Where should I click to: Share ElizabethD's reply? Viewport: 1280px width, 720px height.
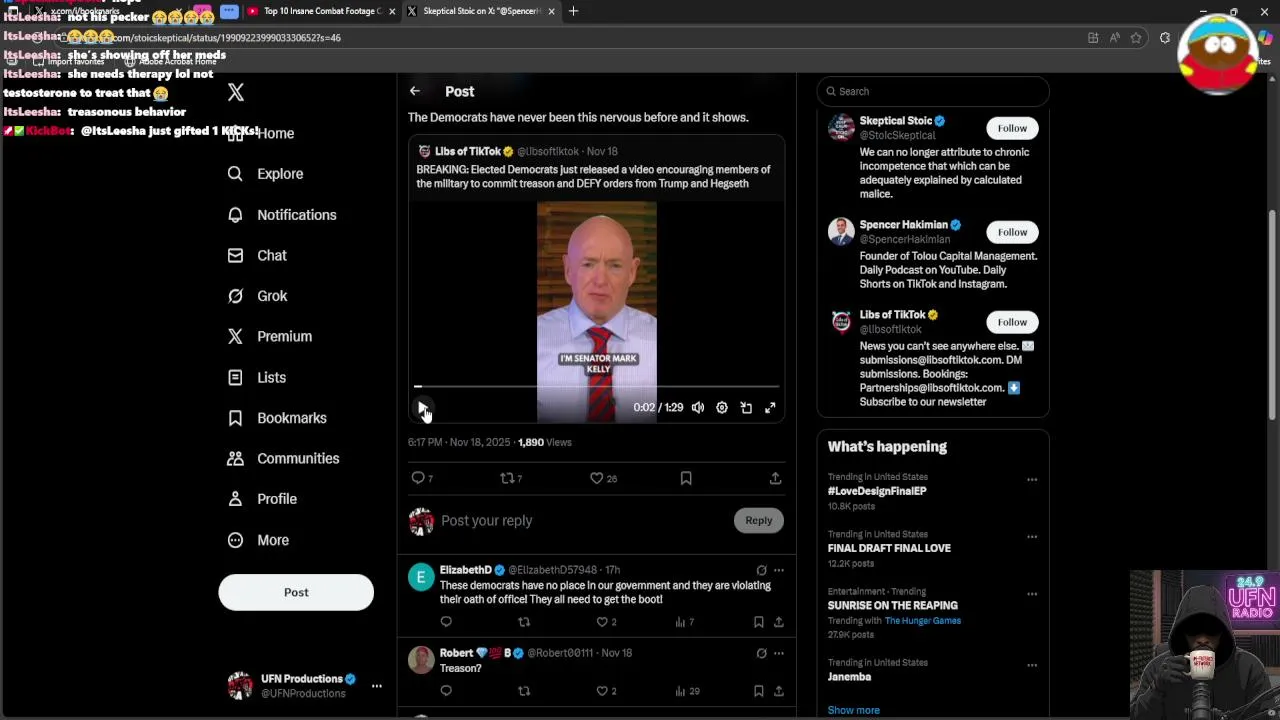779,622
